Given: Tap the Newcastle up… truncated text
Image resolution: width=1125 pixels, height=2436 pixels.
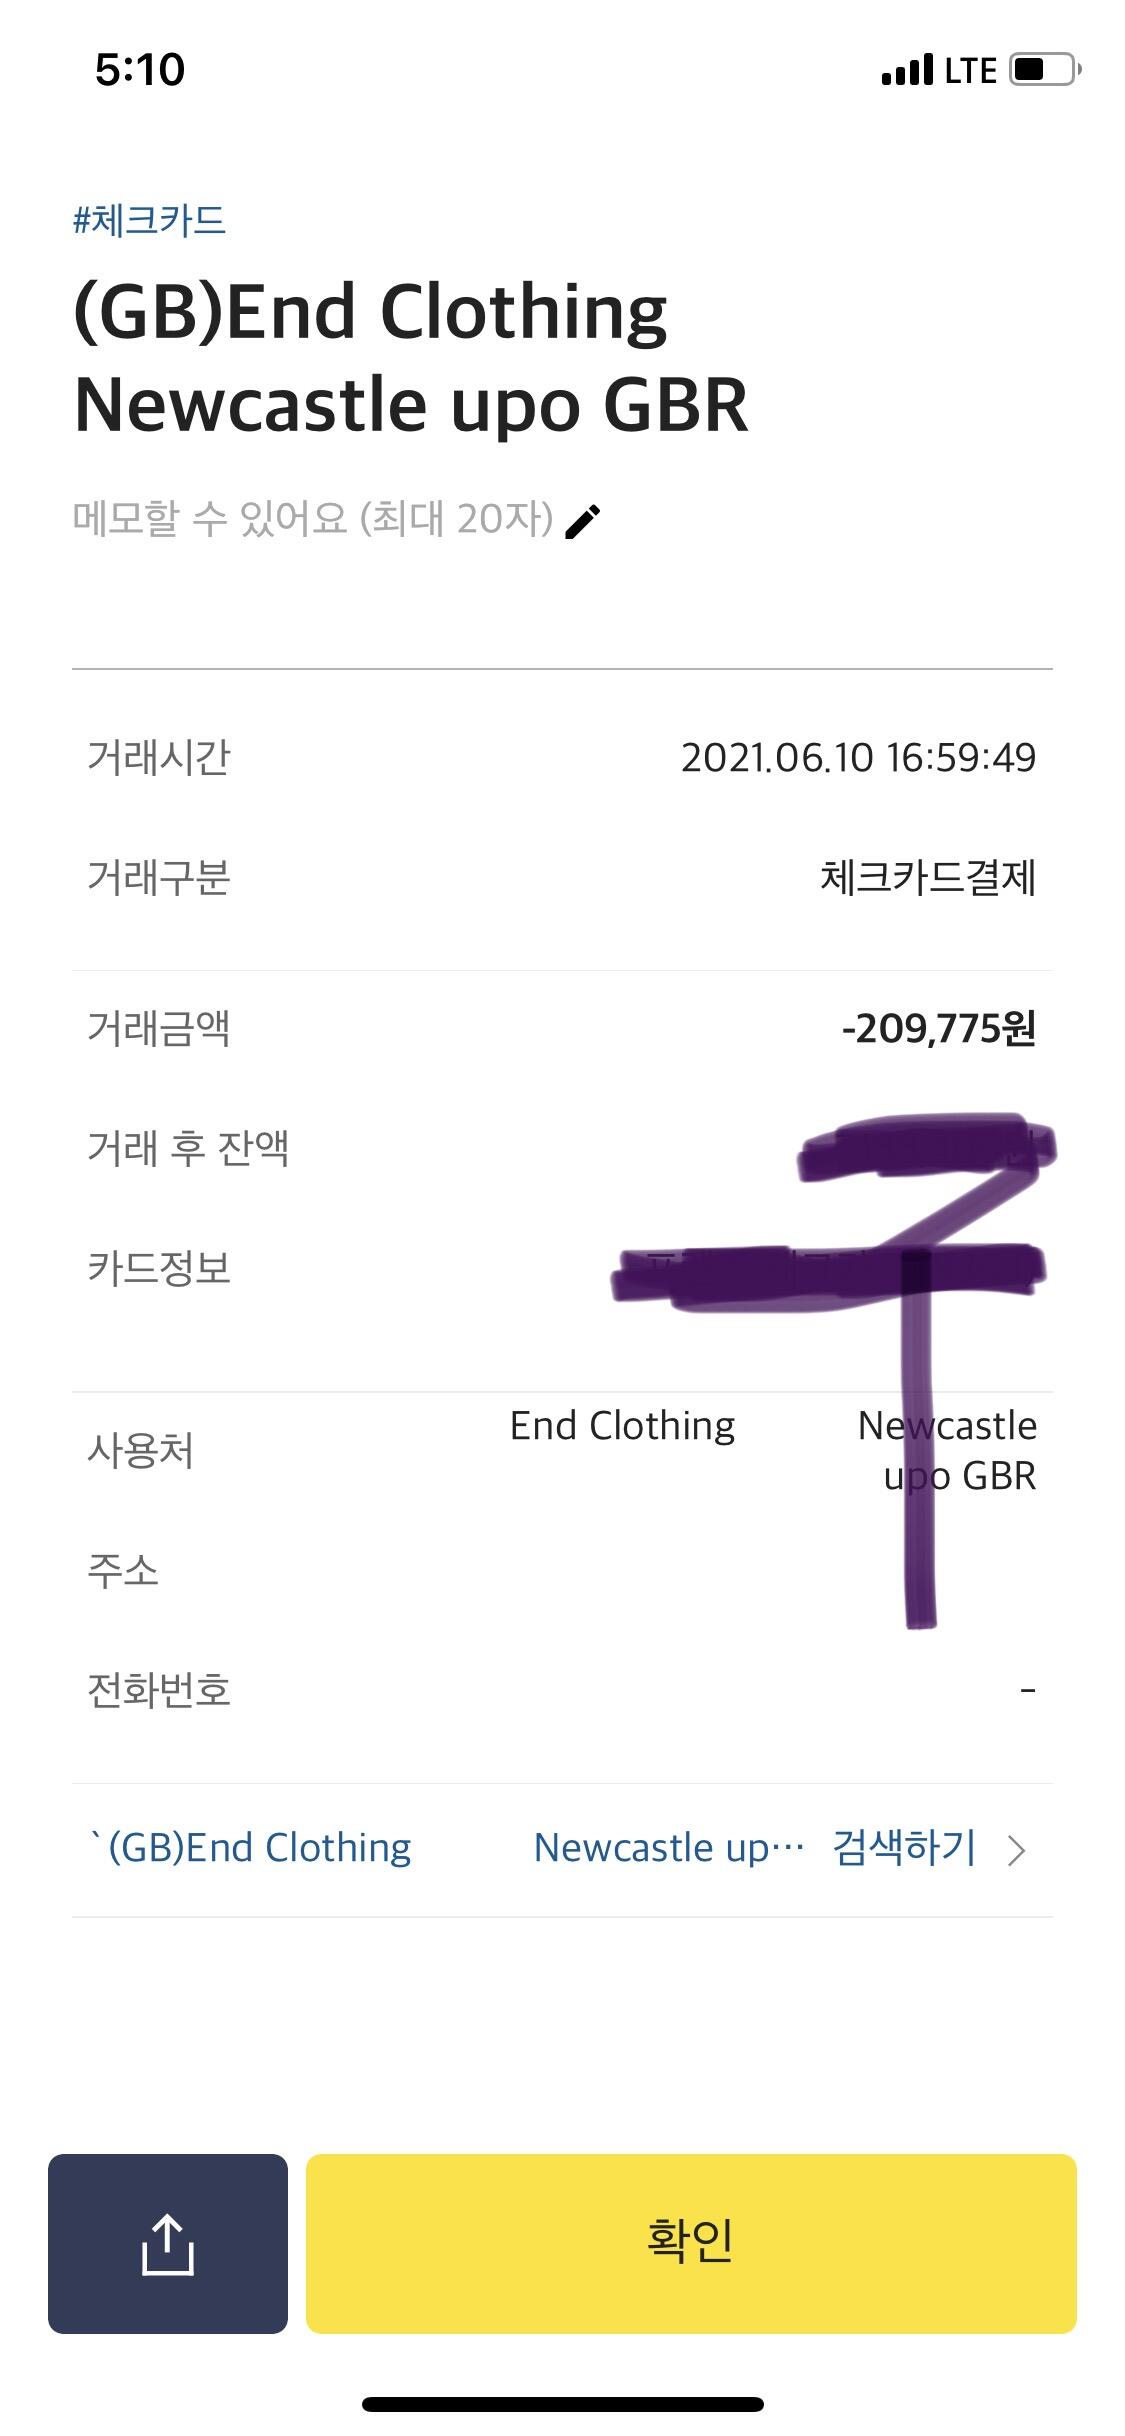Looking at the screenshot, I should pyautogui.click(x=668, y=1848).
